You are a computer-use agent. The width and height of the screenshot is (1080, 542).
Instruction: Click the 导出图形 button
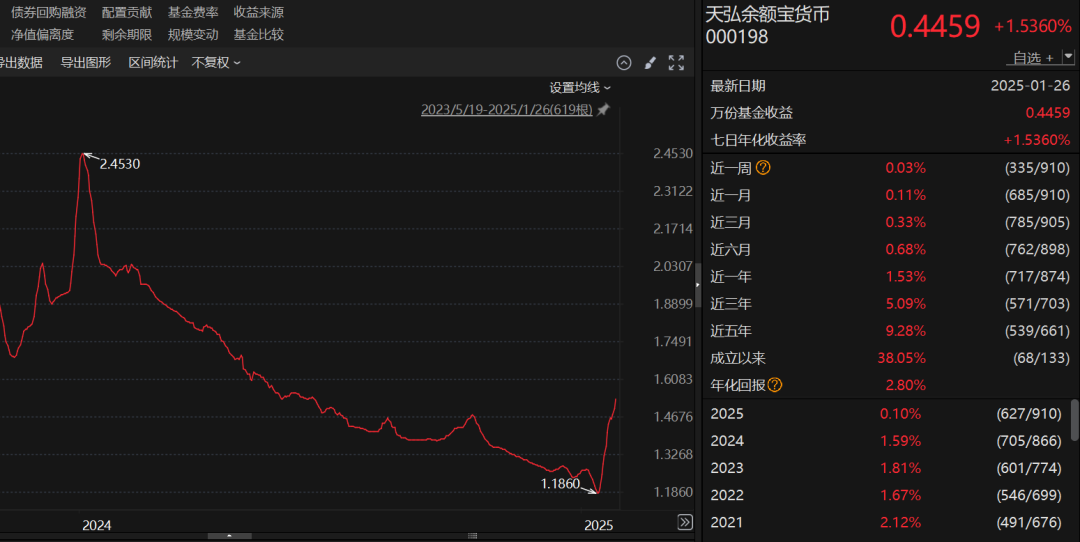click(85, 63)
